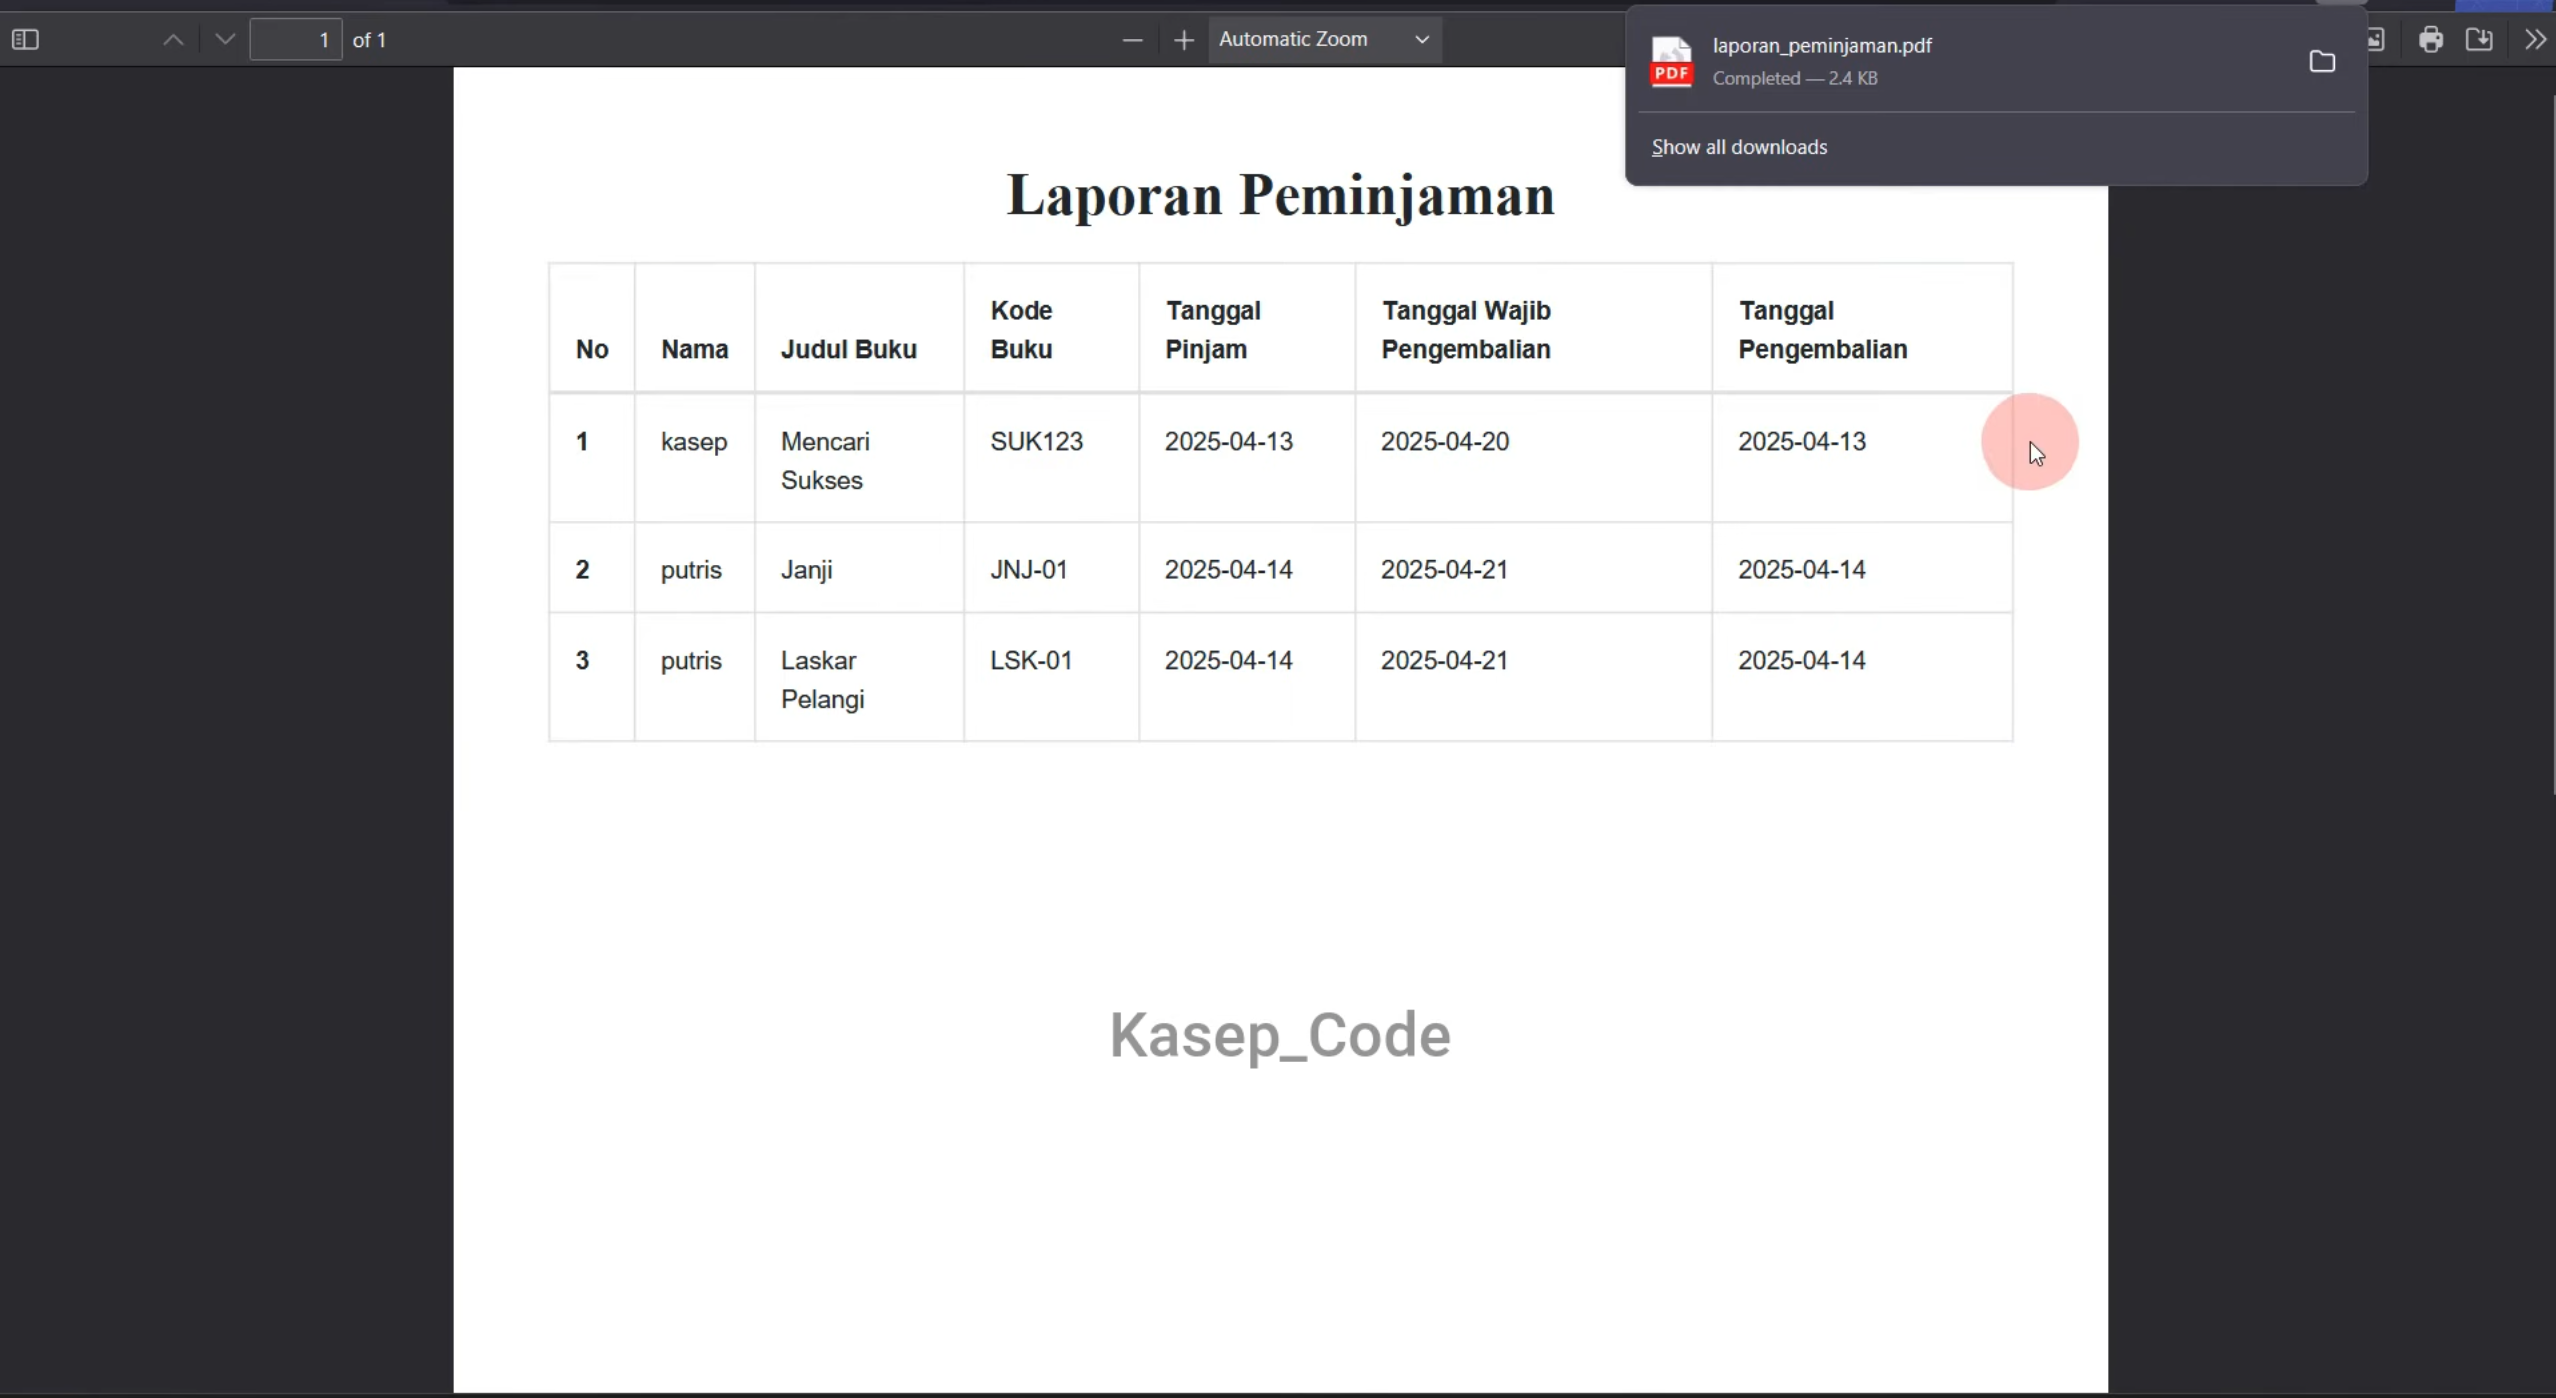Select the Nama column header

click(694, 349)
